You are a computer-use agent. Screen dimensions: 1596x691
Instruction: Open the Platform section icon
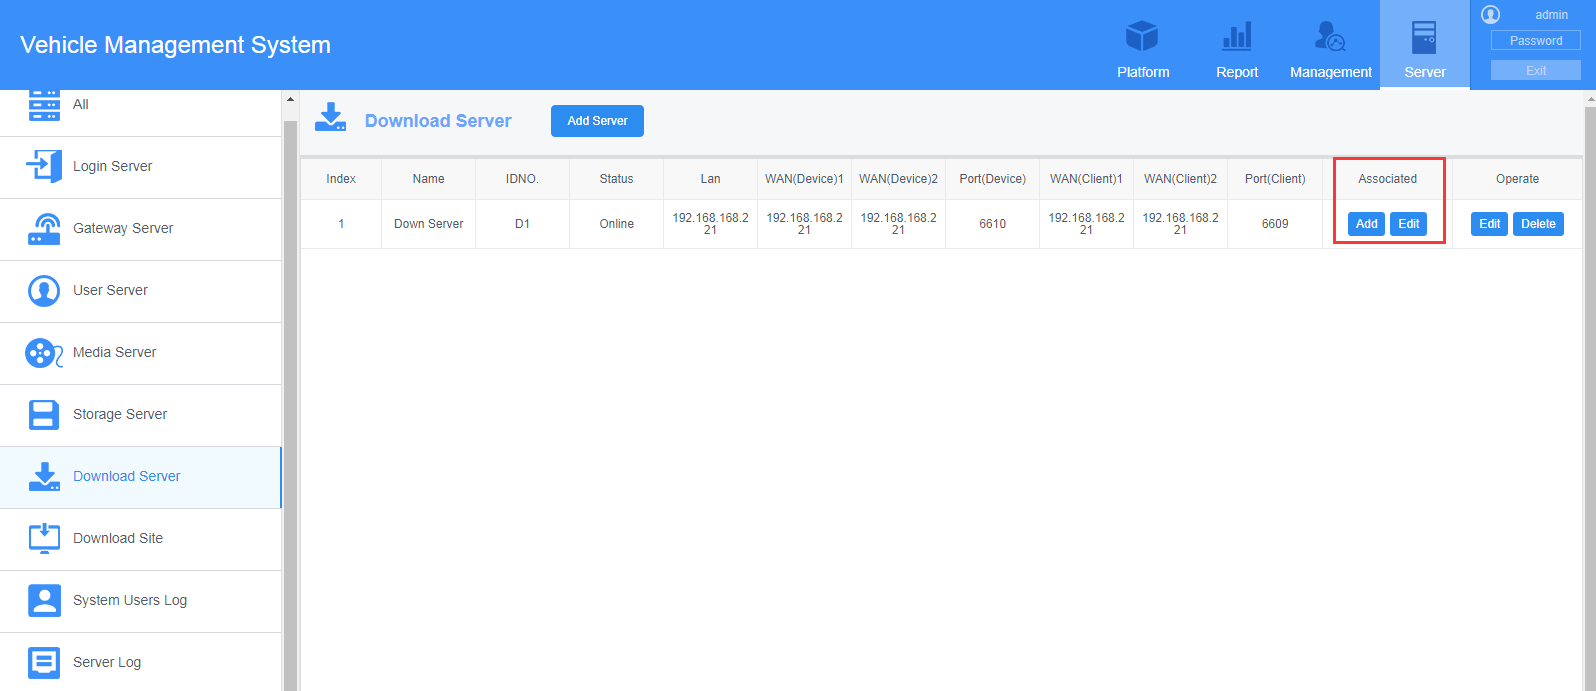pyautogui.click(x=1142, y=37)
